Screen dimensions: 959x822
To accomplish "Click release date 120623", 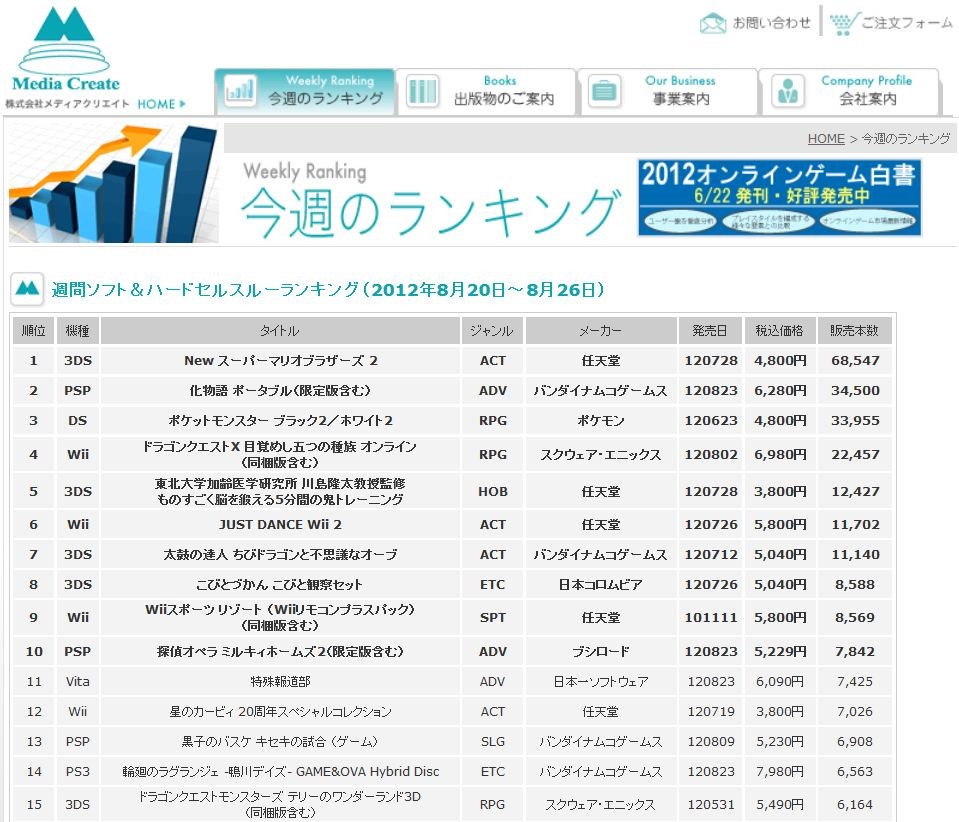I will [x=711, y=421].
